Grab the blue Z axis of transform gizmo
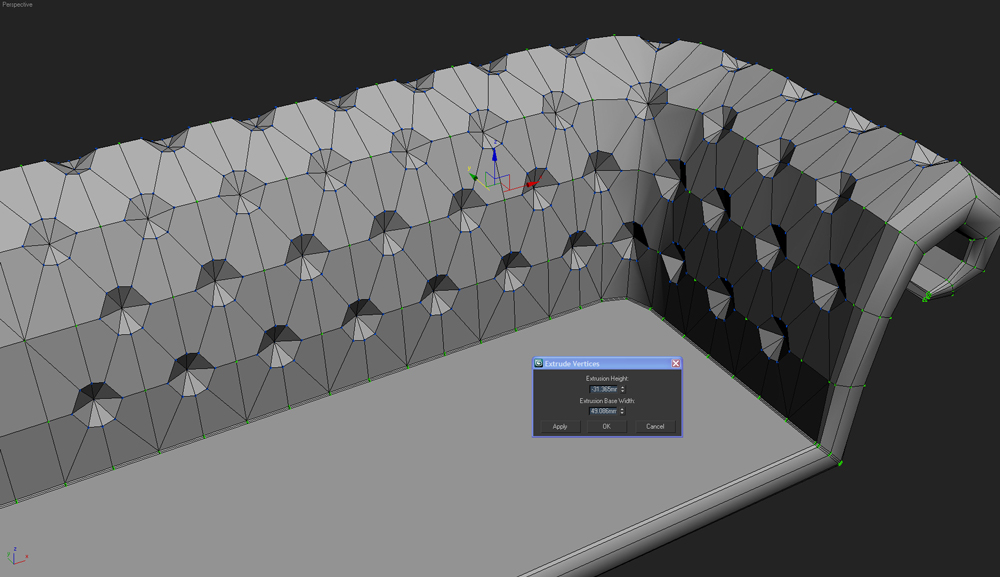 click(494, 158)
